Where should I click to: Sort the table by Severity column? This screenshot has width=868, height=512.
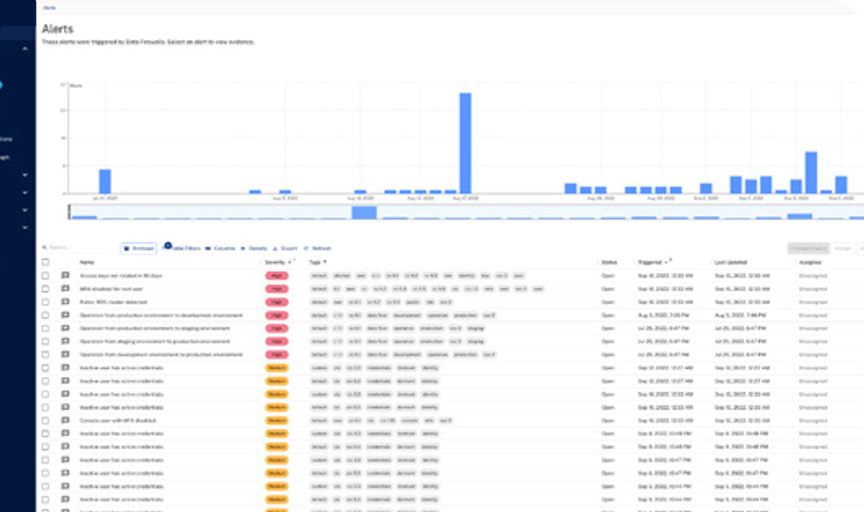pos(275,262)
